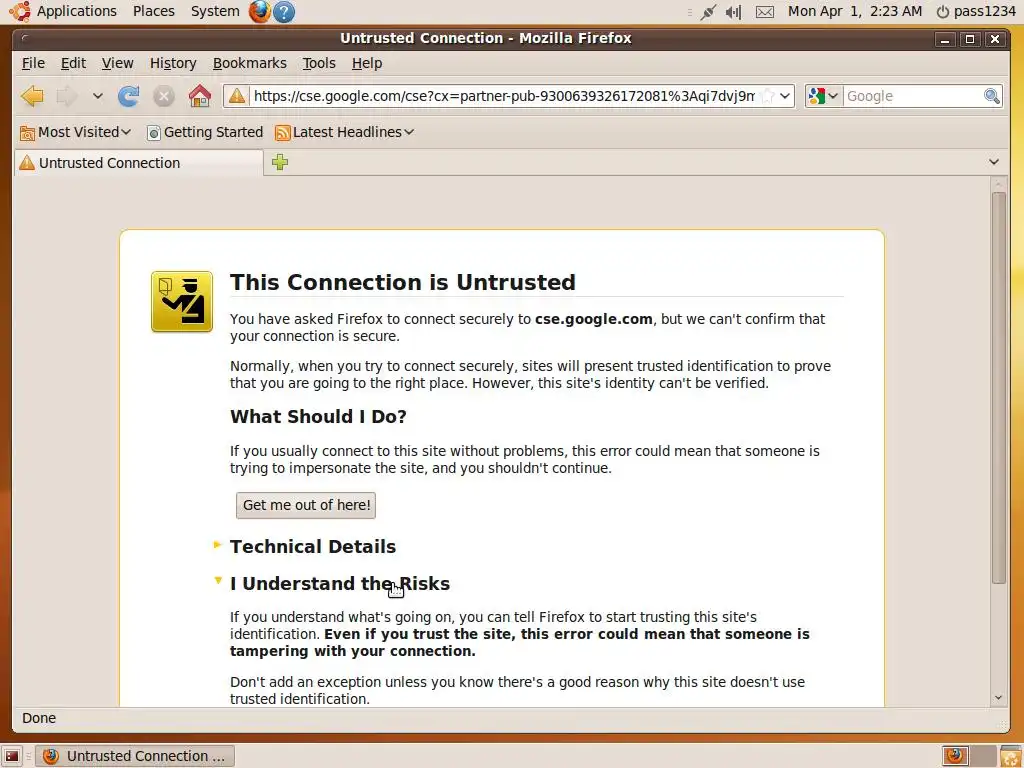Select the Untrusted Connection tab
Image resolution: width=1024 pixels, height=768 pixels.
point(138,163)
